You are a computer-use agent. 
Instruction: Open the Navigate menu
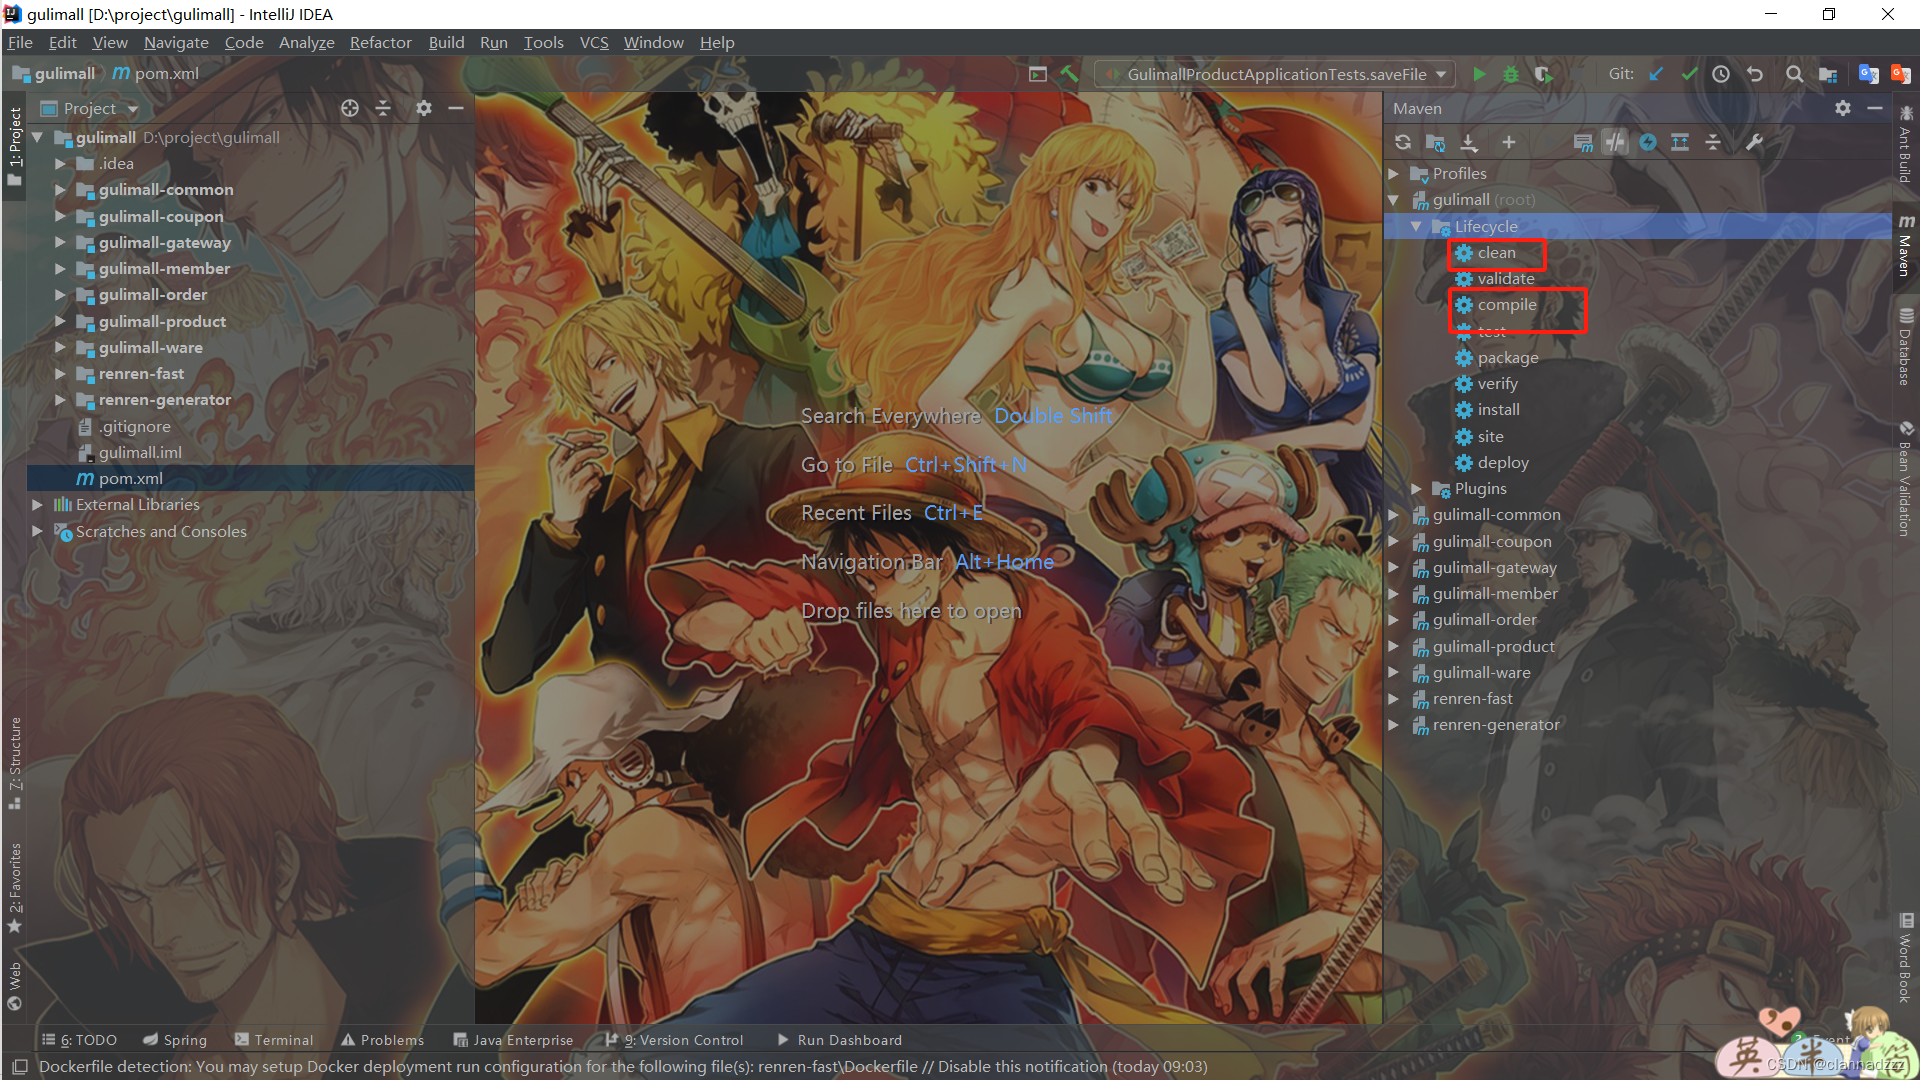(176, 42)
